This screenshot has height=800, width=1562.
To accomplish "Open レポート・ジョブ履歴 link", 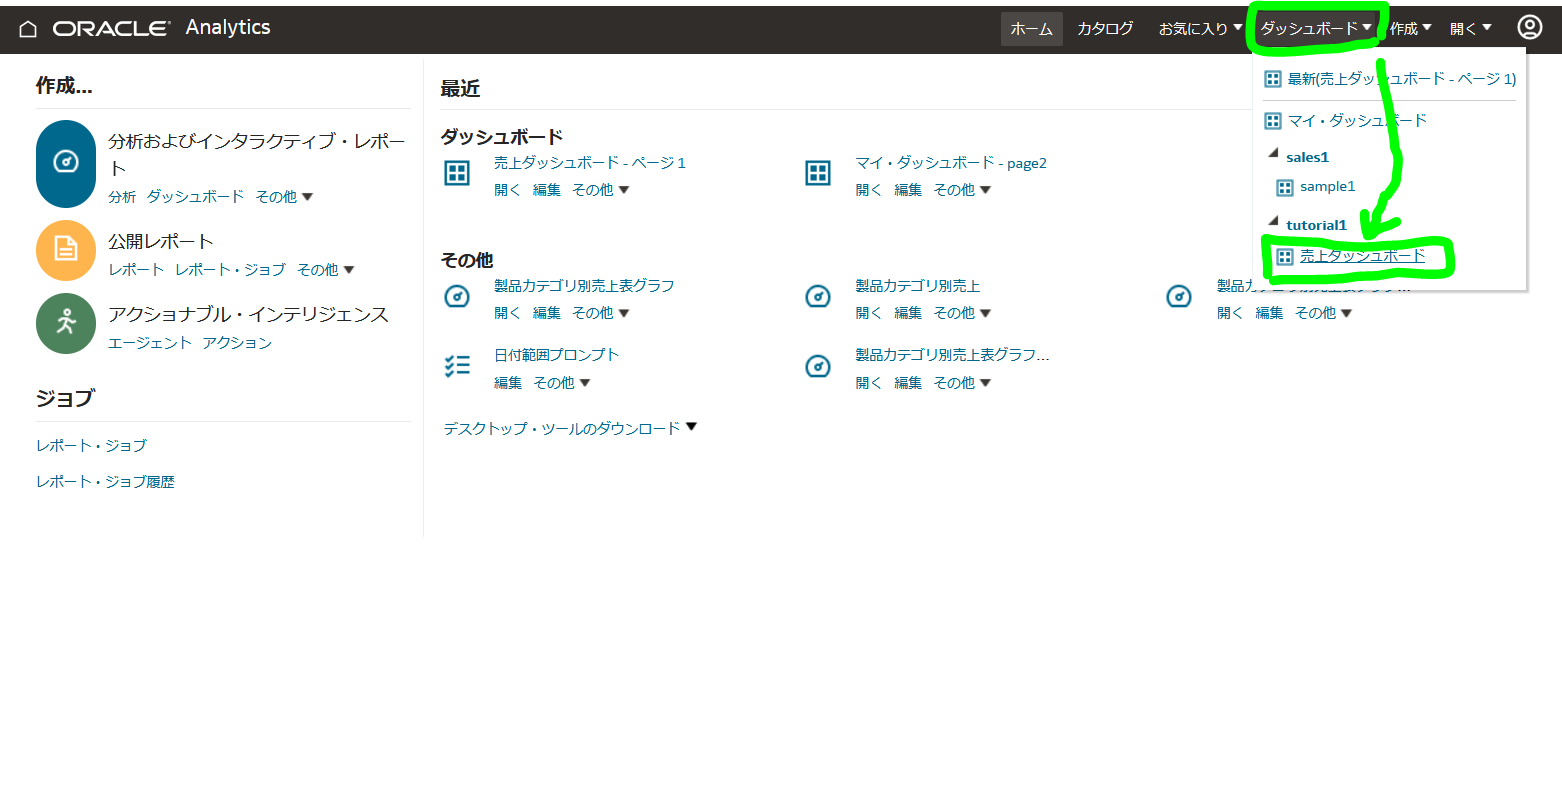I will coord(105,482).
